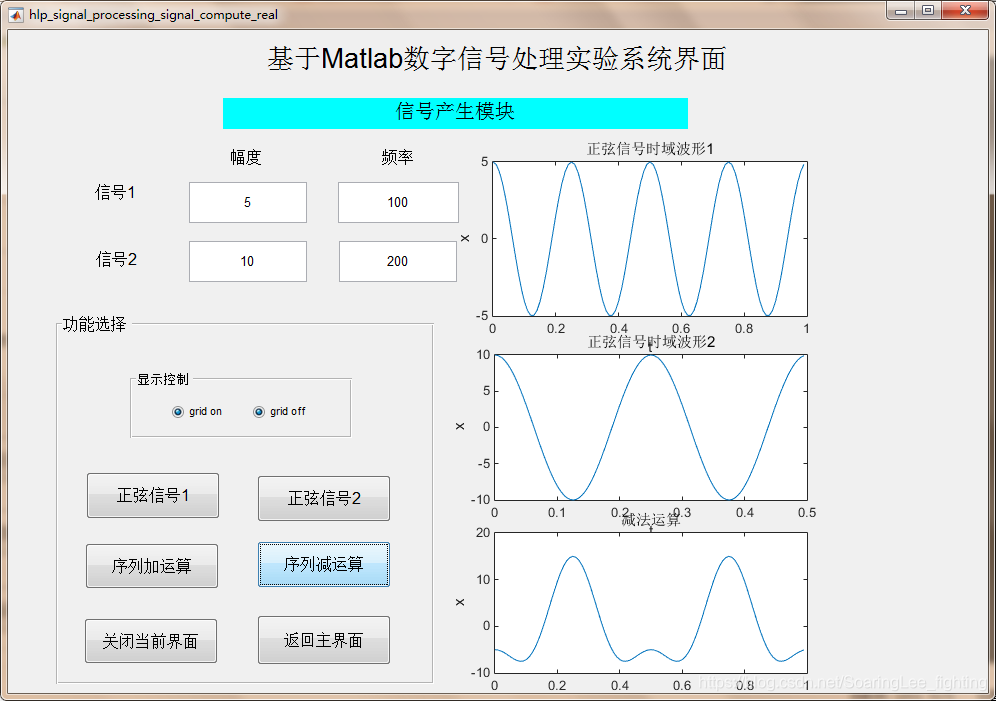Focus the 信号1 frequency field showing 100
Image resolution: width=996 pixels, height=701 pixels.
(398, 203)
